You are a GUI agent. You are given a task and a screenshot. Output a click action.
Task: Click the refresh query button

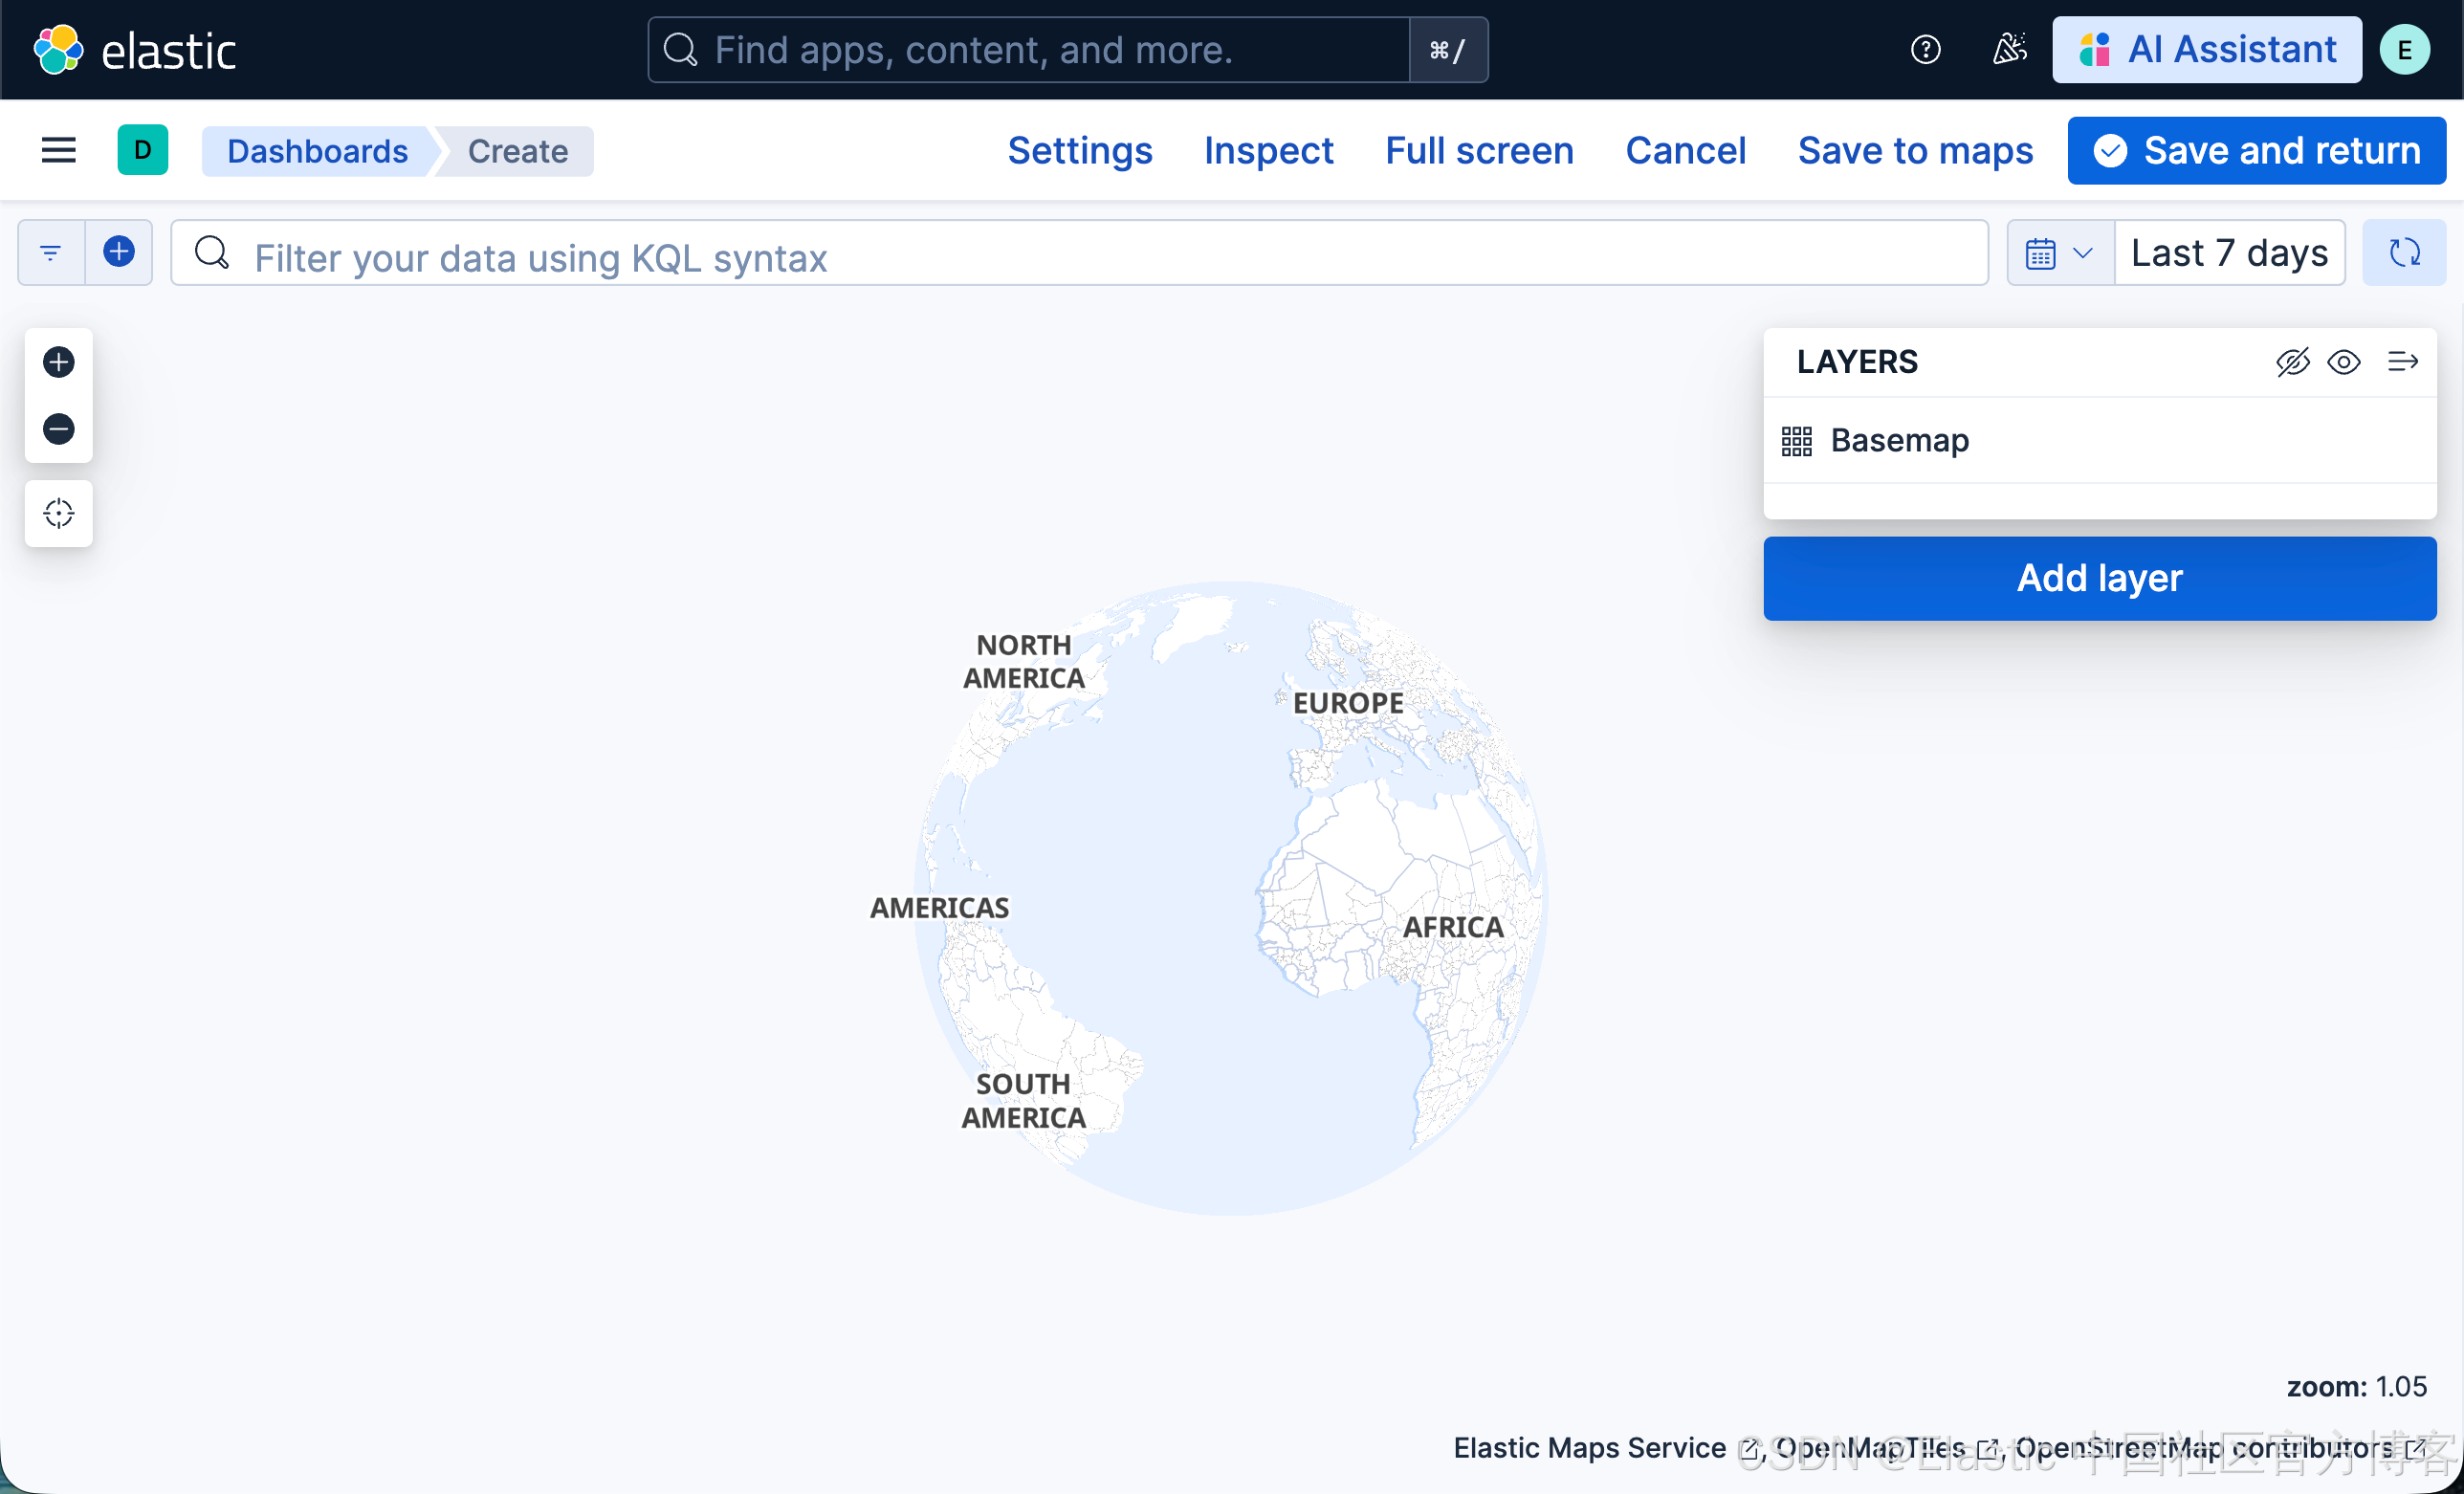click(2404, 253)
